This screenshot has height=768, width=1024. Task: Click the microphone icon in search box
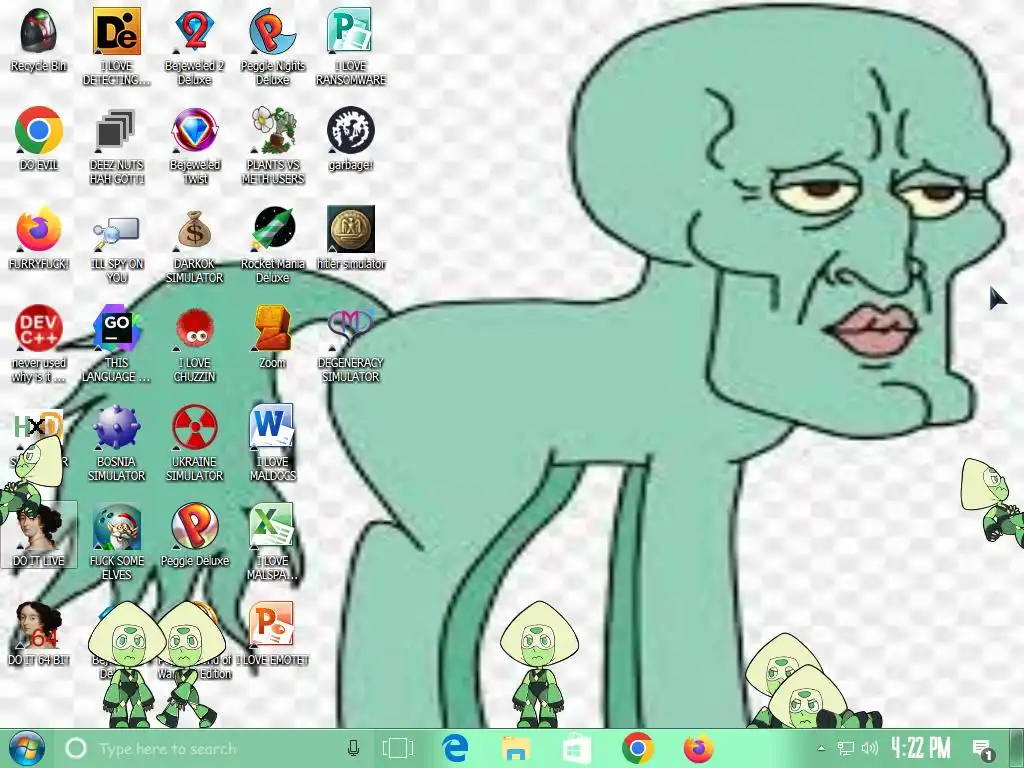pyautogui.click(x=353, y=748)
